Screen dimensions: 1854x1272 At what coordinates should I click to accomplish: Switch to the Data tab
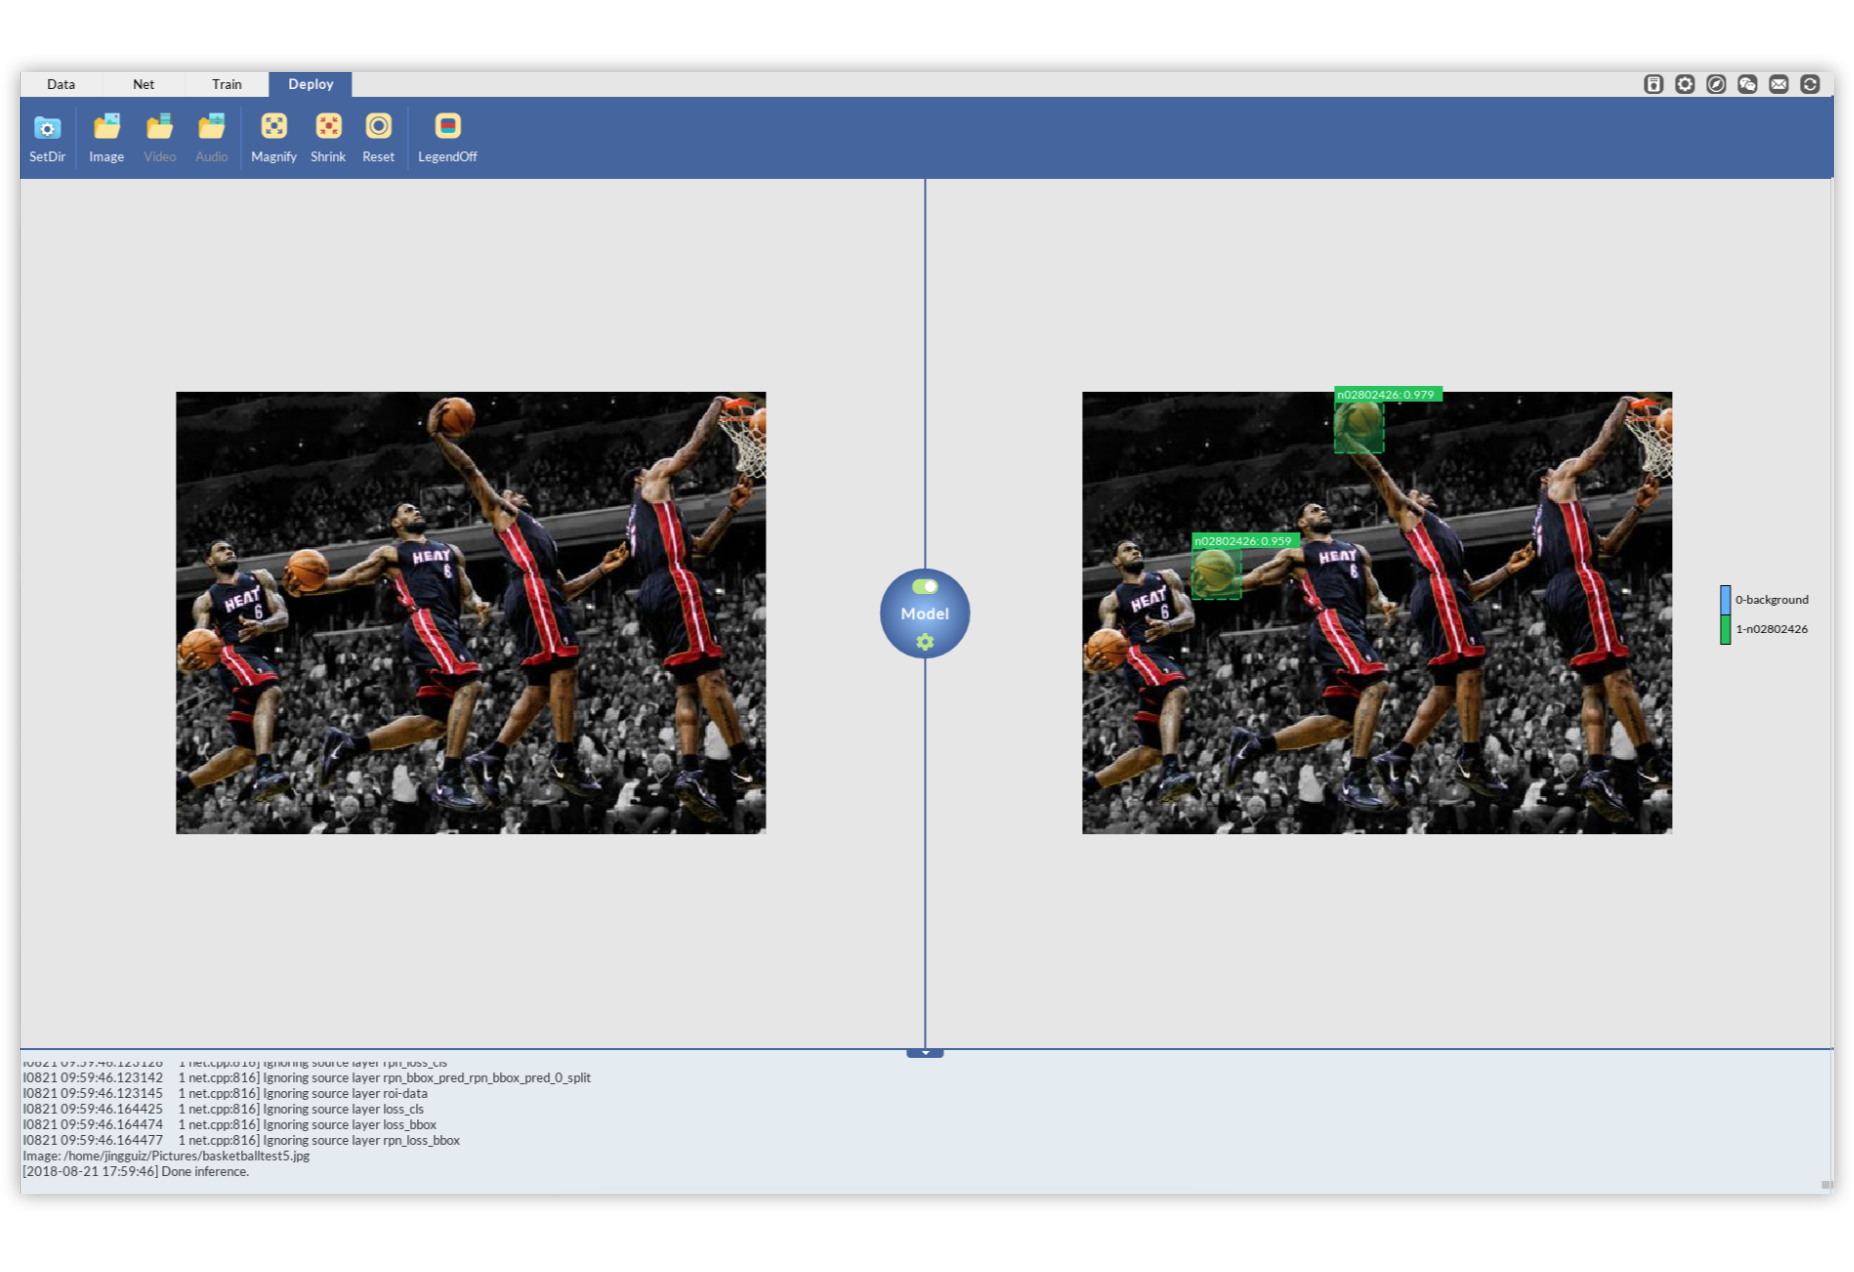[61, 84]
